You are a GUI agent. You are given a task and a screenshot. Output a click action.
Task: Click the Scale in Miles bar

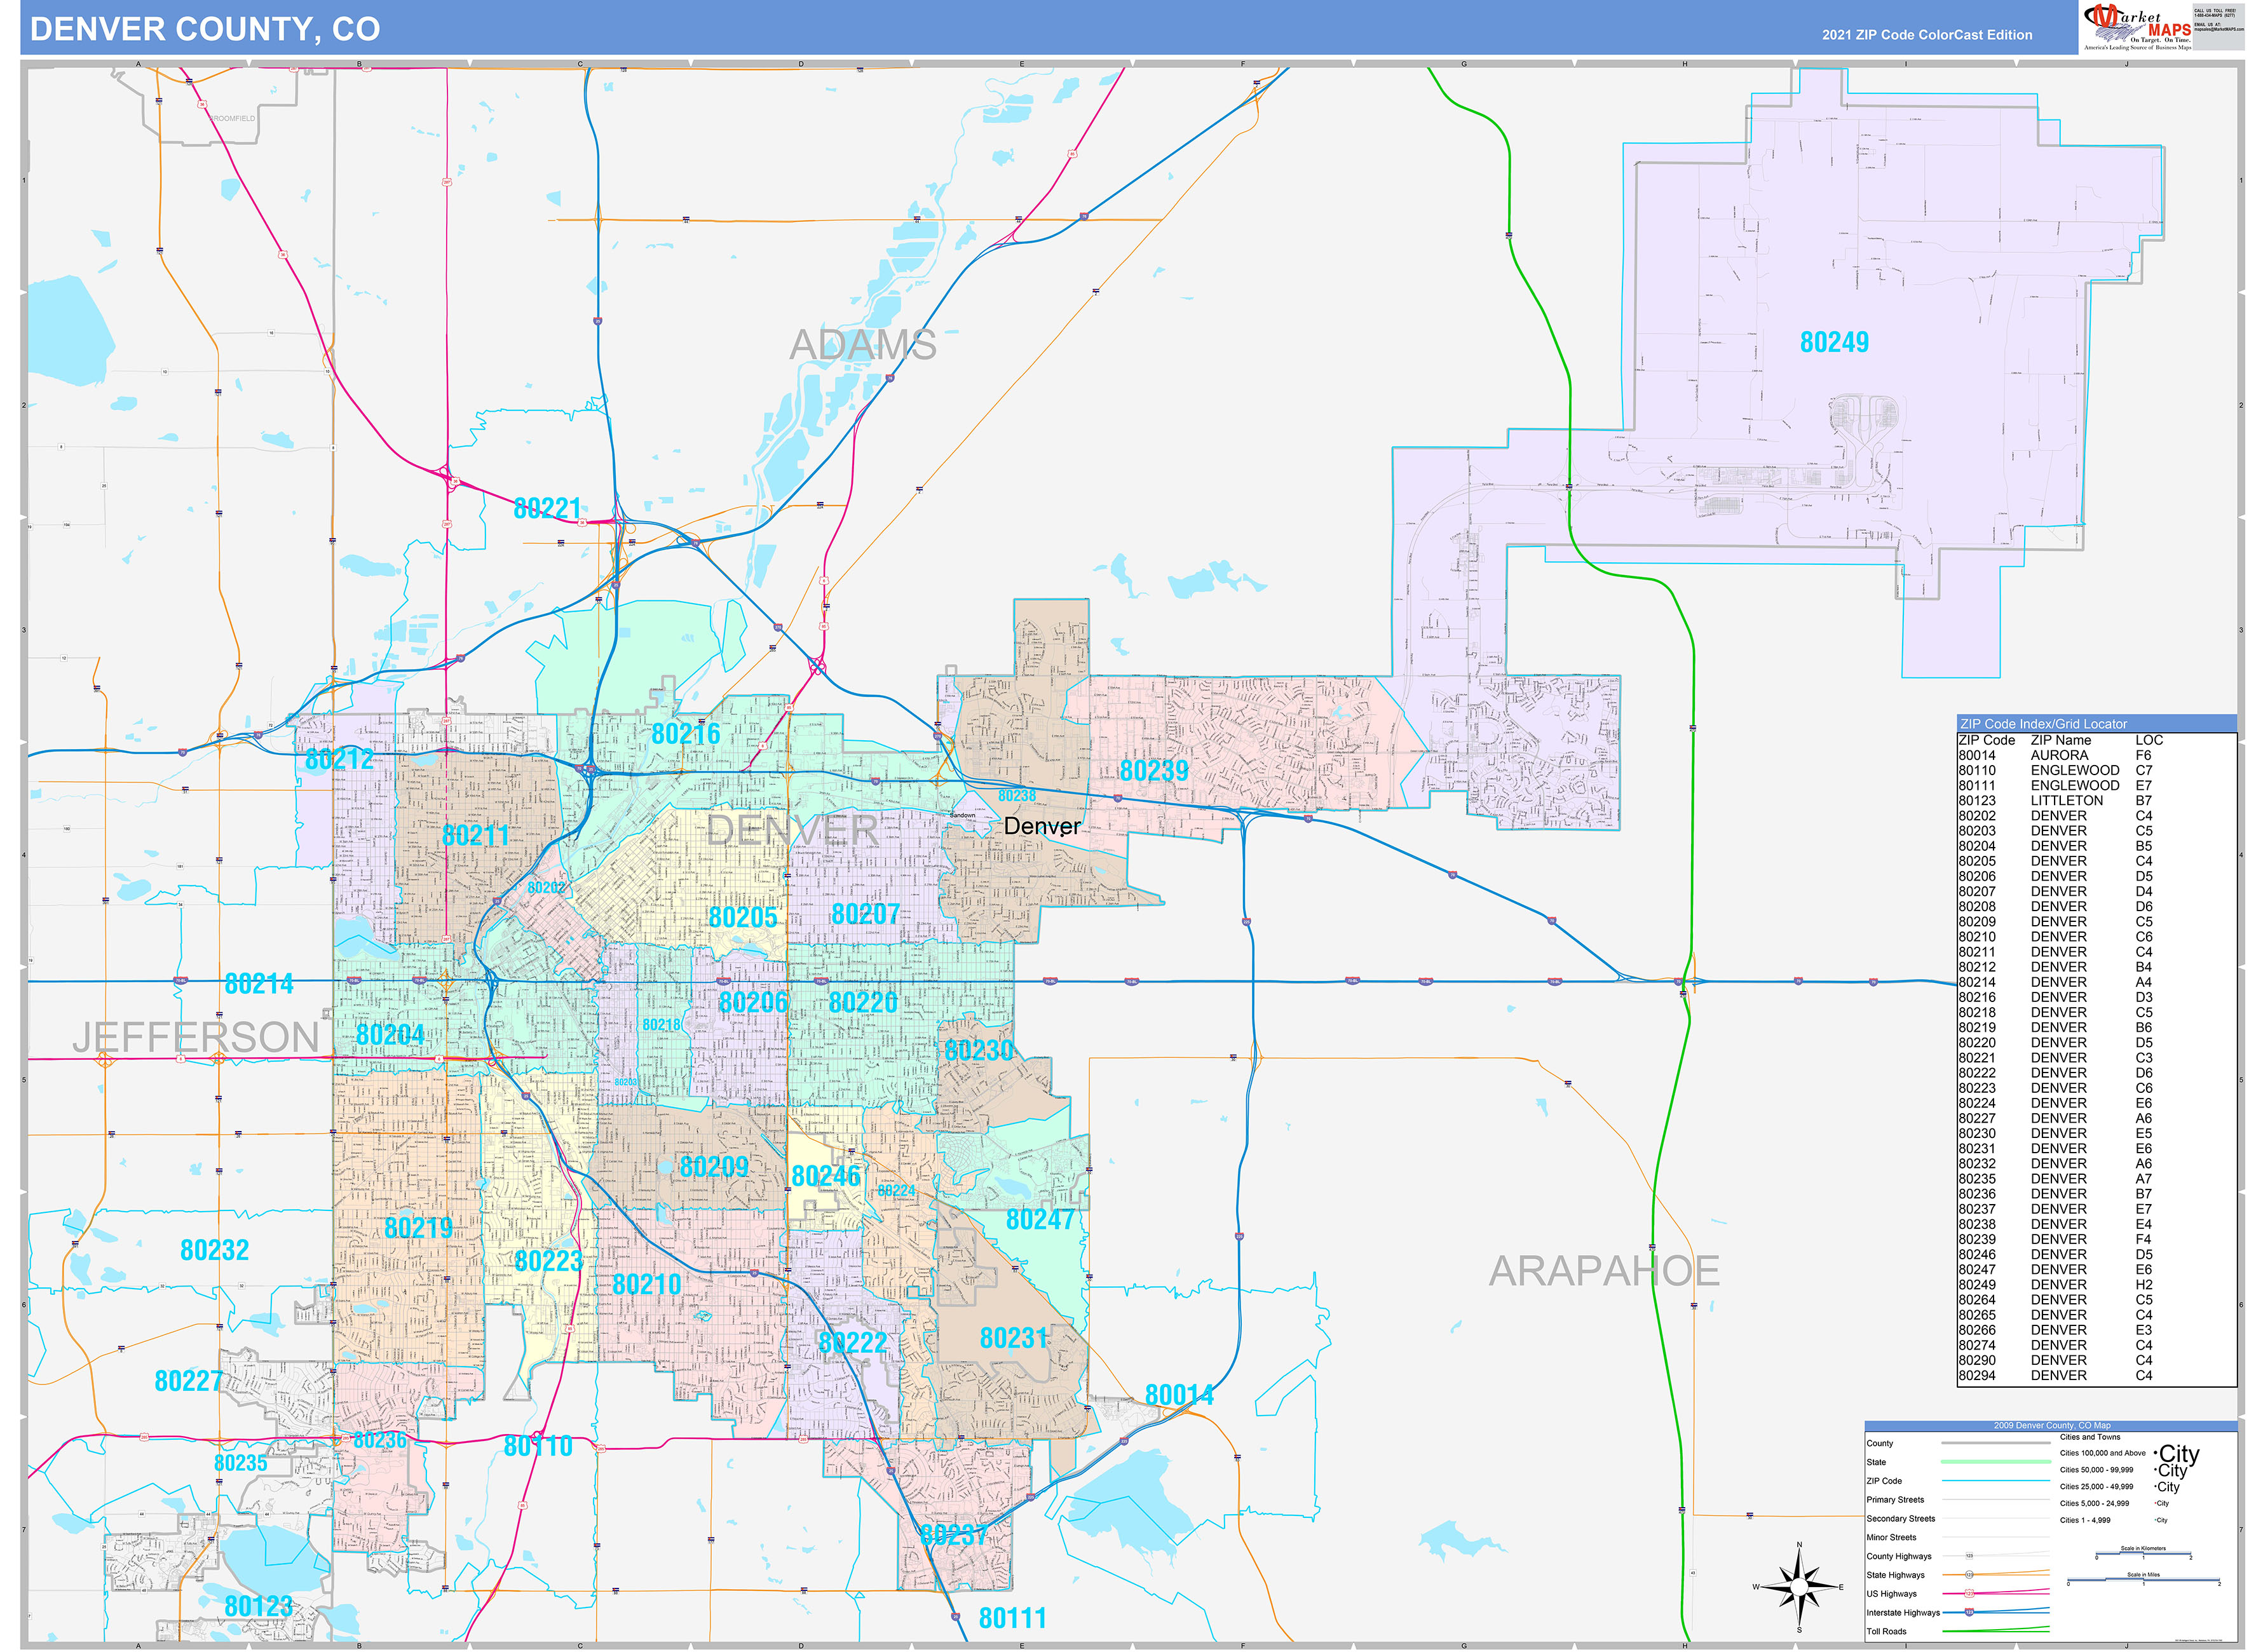click(x=2143, y=1580)
